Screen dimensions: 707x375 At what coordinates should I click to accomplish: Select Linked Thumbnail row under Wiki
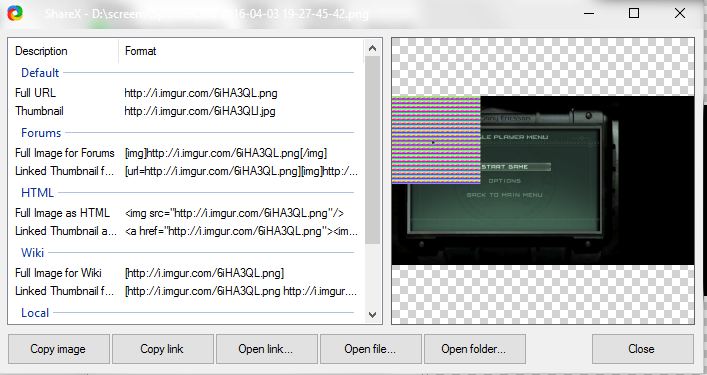tap(186, 291)
